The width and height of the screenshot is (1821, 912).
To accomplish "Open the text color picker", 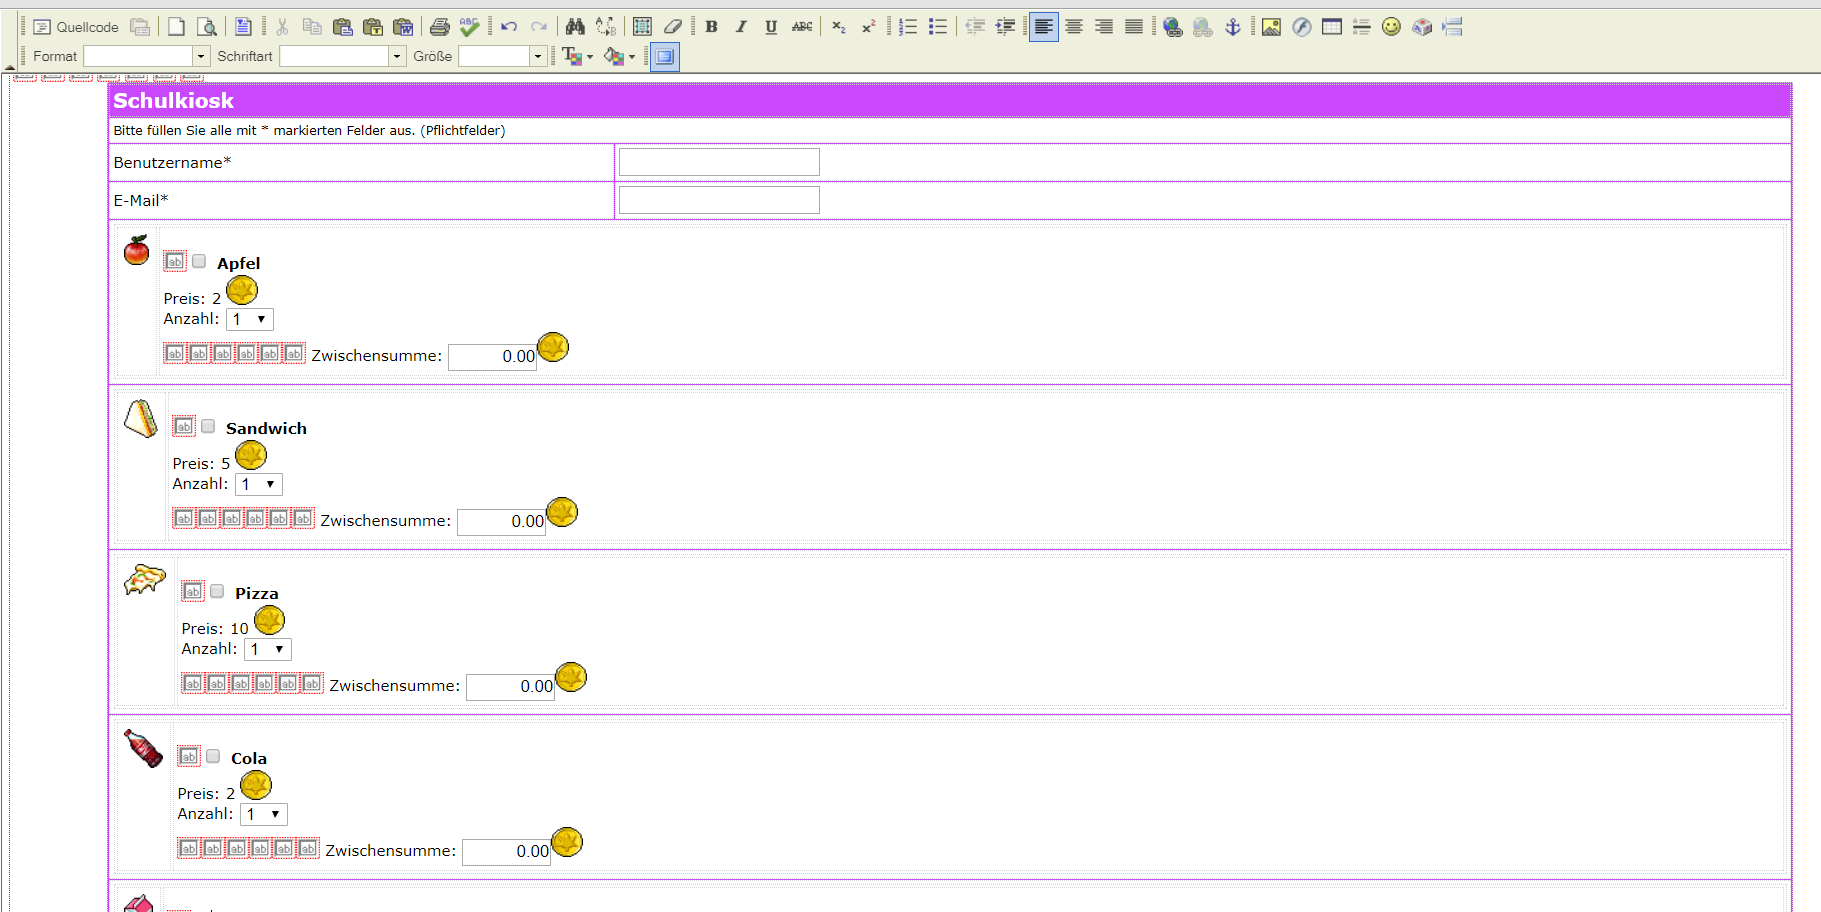I will (x=577, y=56).
